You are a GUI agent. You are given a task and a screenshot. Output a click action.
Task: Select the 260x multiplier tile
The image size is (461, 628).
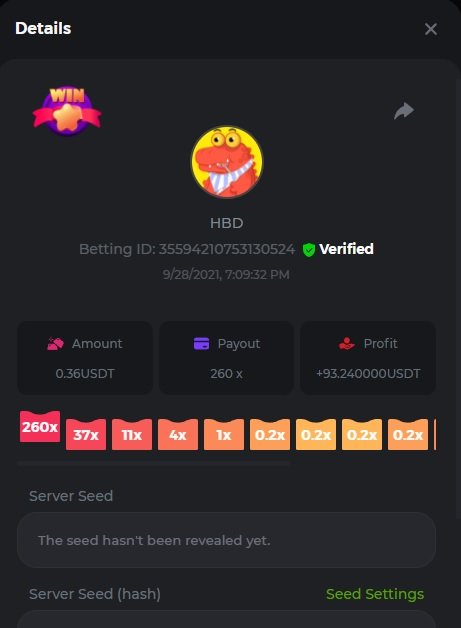[x=40, y=427]
